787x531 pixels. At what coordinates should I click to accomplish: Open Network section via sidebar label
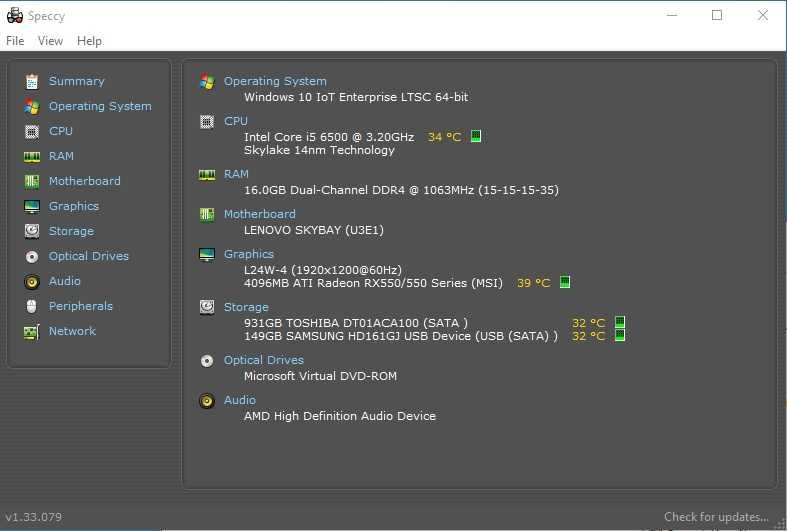pos(72,331)
